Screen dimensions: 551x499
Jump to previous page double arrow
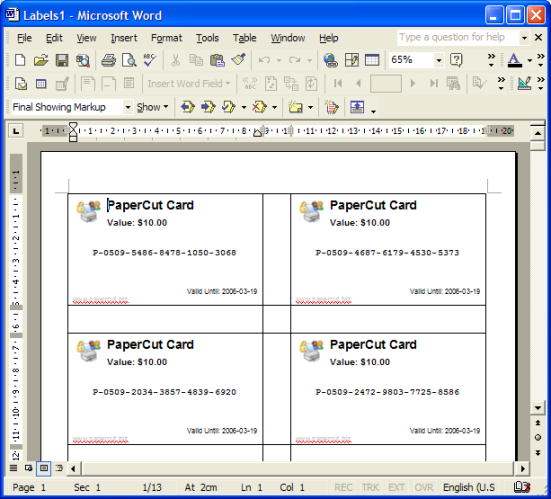coord(538,423)
